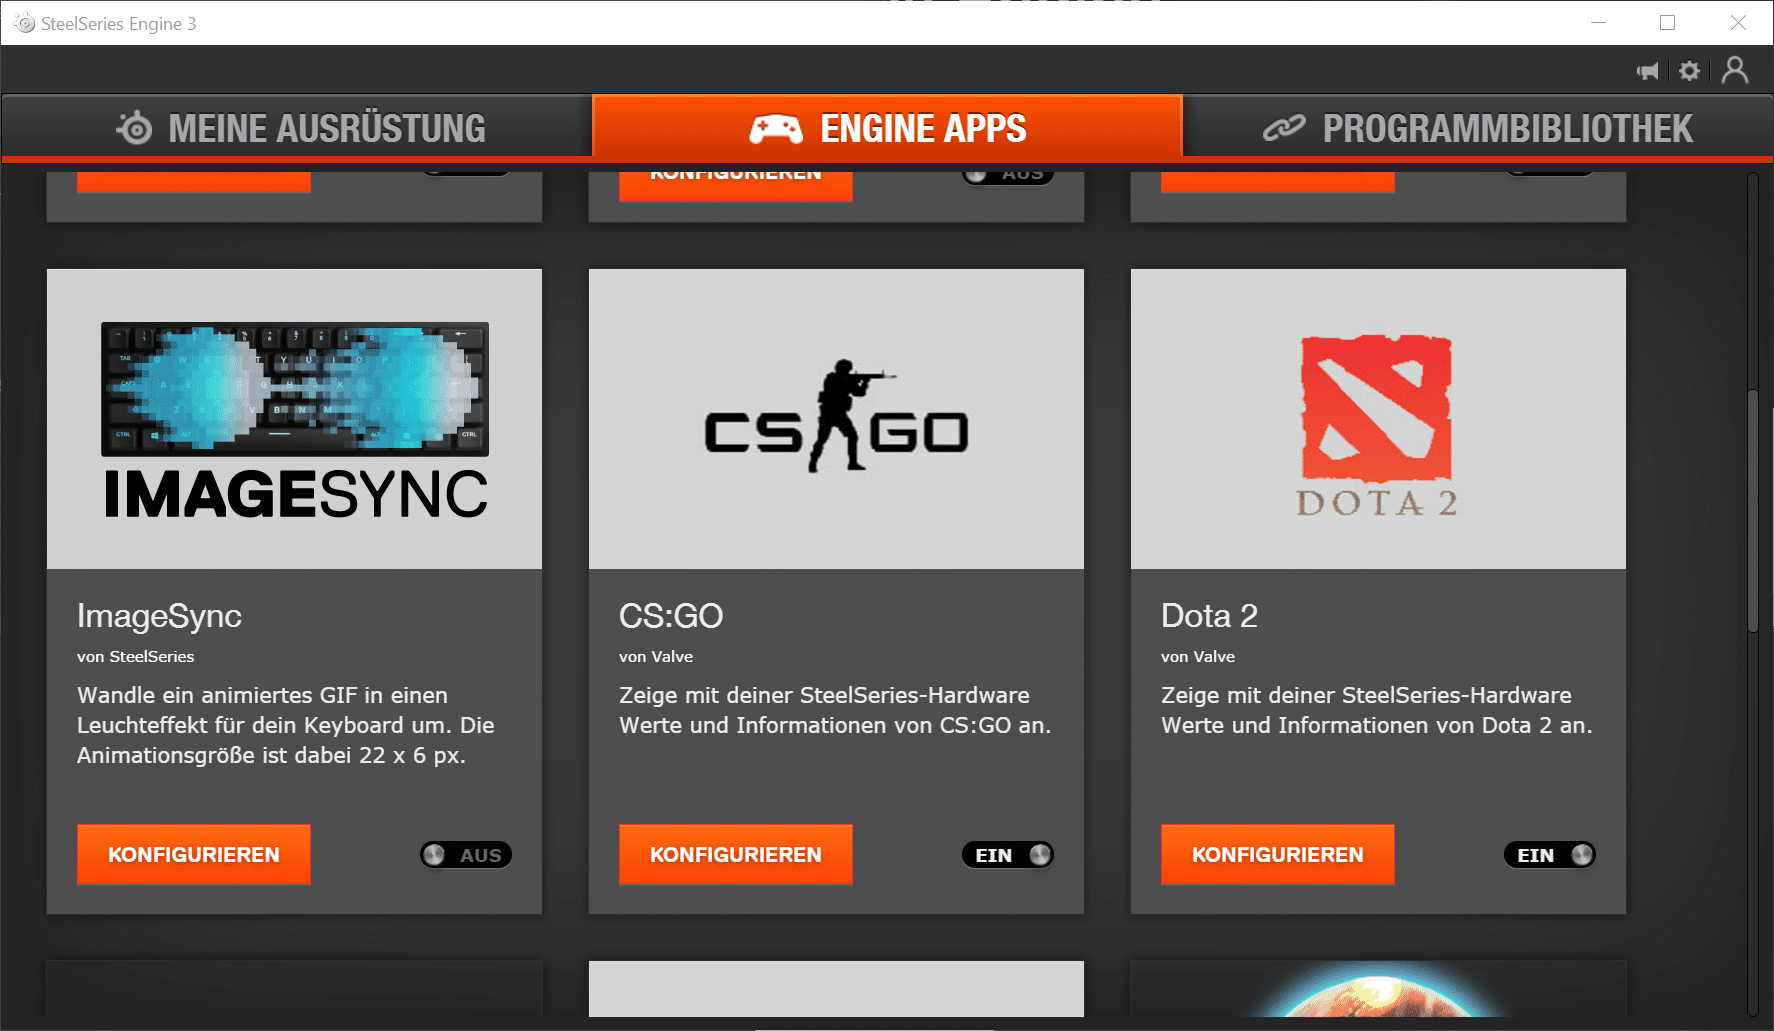Viewport: 1774px width, 1031px height.
Task: Click the vertical scrollbar thumb
Action: 1752,510
